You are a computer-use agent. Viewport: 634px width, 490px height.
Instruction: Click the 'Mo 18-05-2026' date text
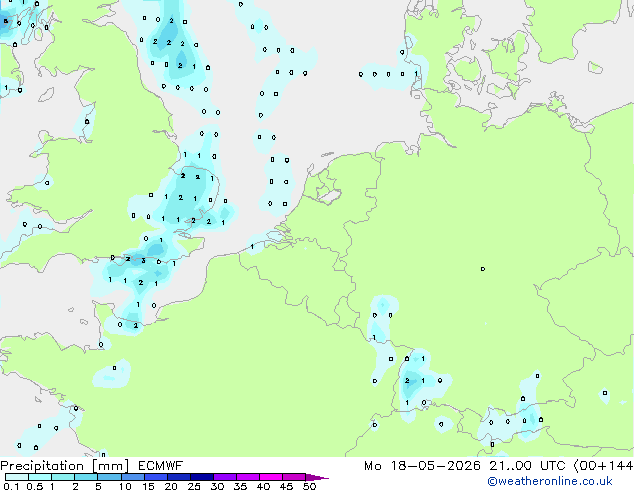[422, 466]
